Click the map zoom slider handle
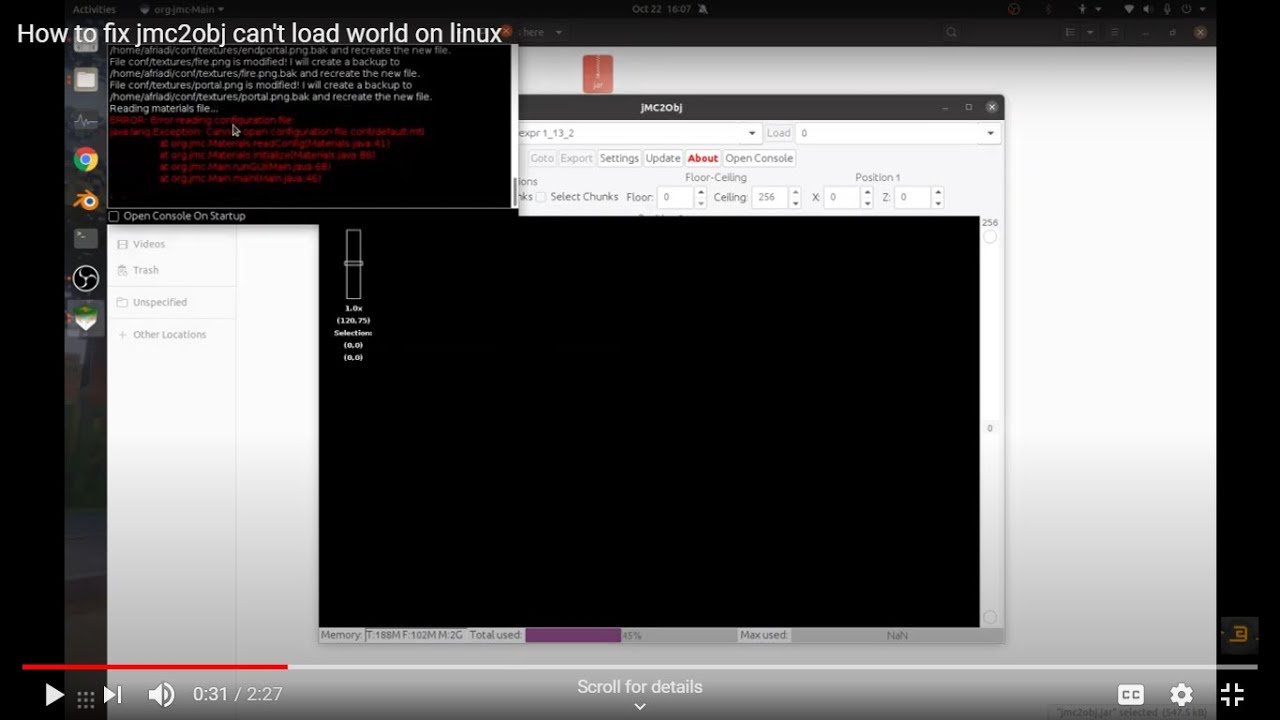This screenshot has height=720, width=1280. coord(353,263)
